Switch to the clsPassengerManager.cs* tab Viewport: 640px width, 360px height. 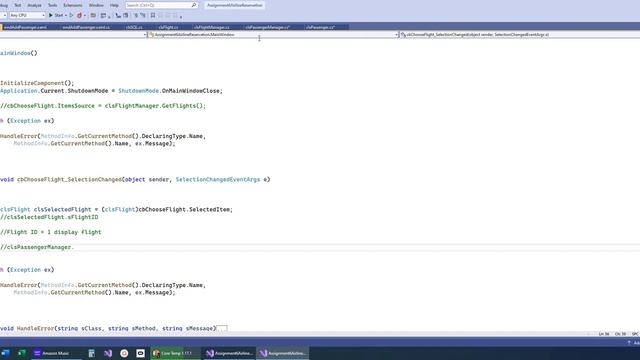pos(268,27)
